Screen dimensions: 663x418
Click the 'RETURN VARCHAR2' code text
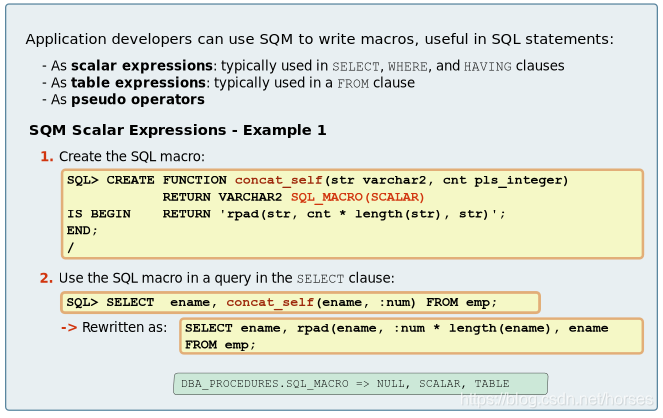coord(222,197)
